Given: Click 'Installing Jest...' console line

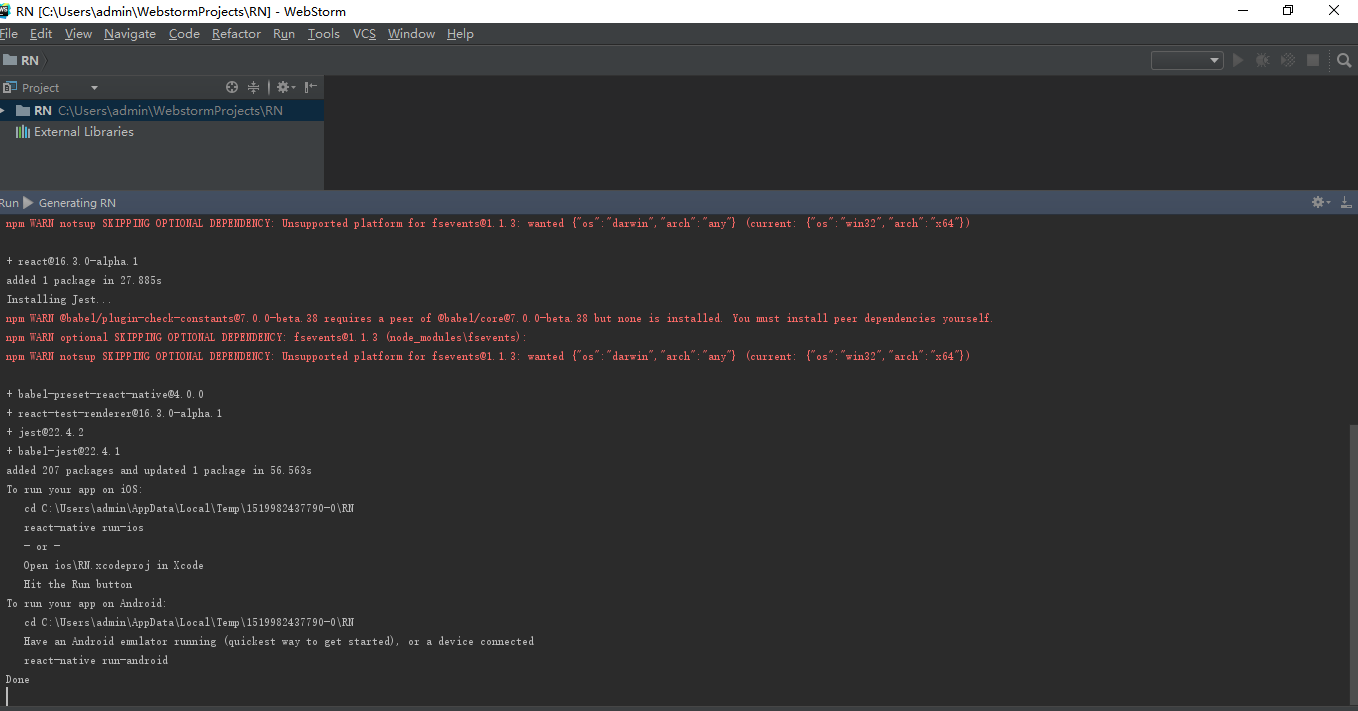Looking at the screenshot, I should click(x=60, y=299).
